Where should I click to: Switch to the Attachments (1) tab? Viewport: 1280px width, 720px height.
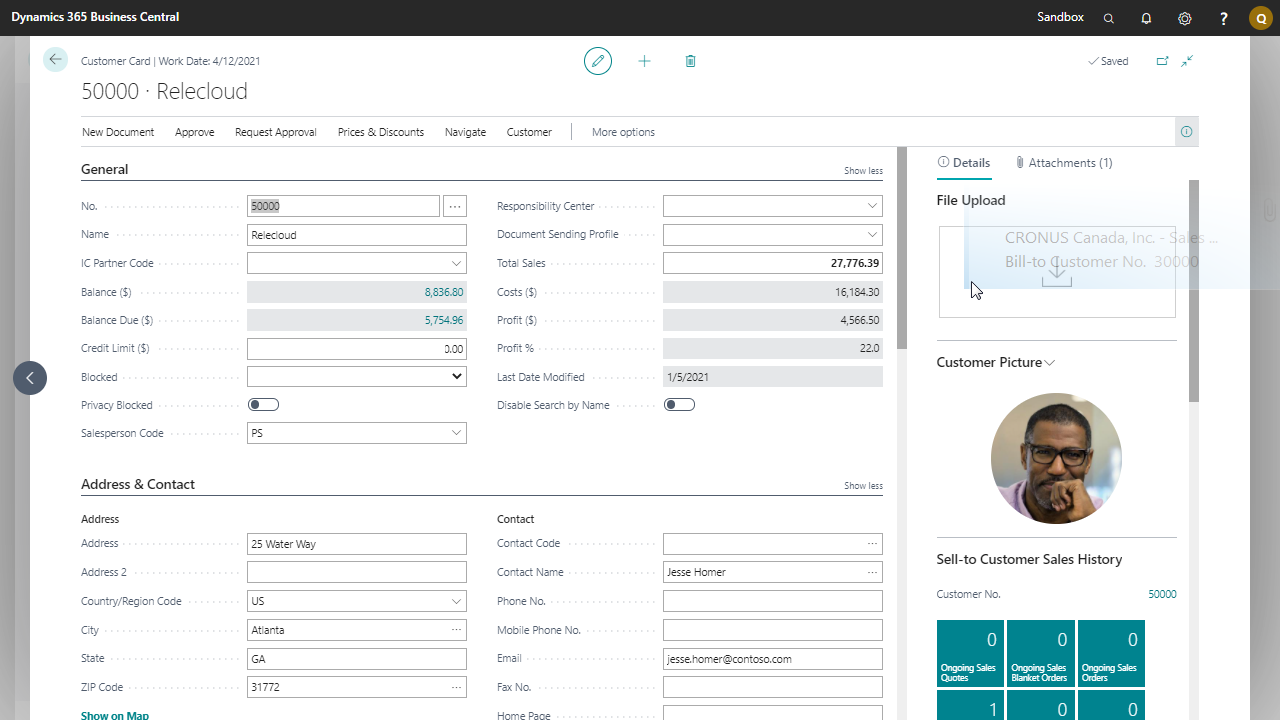1063,163
